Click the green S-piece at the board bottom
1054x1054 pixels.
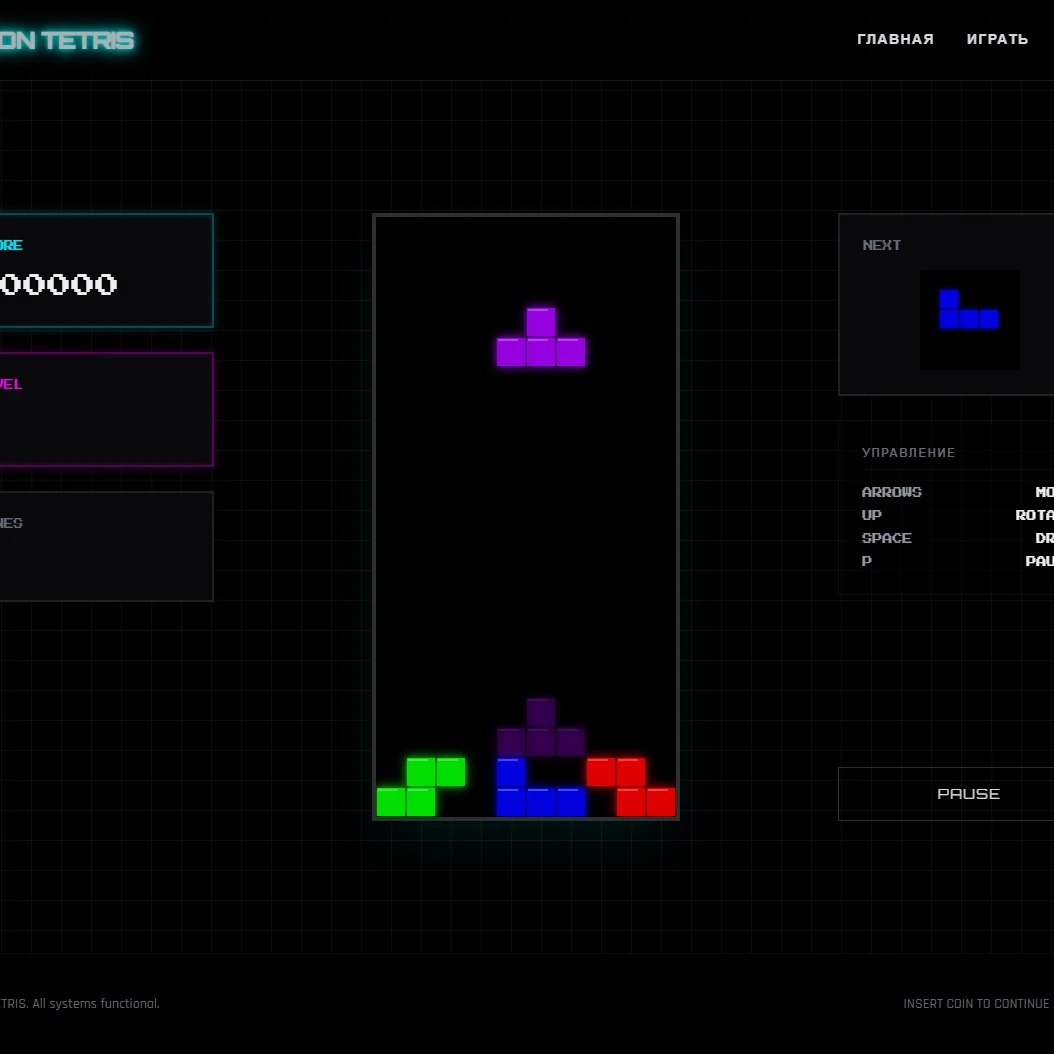click(x=420, y=786)
